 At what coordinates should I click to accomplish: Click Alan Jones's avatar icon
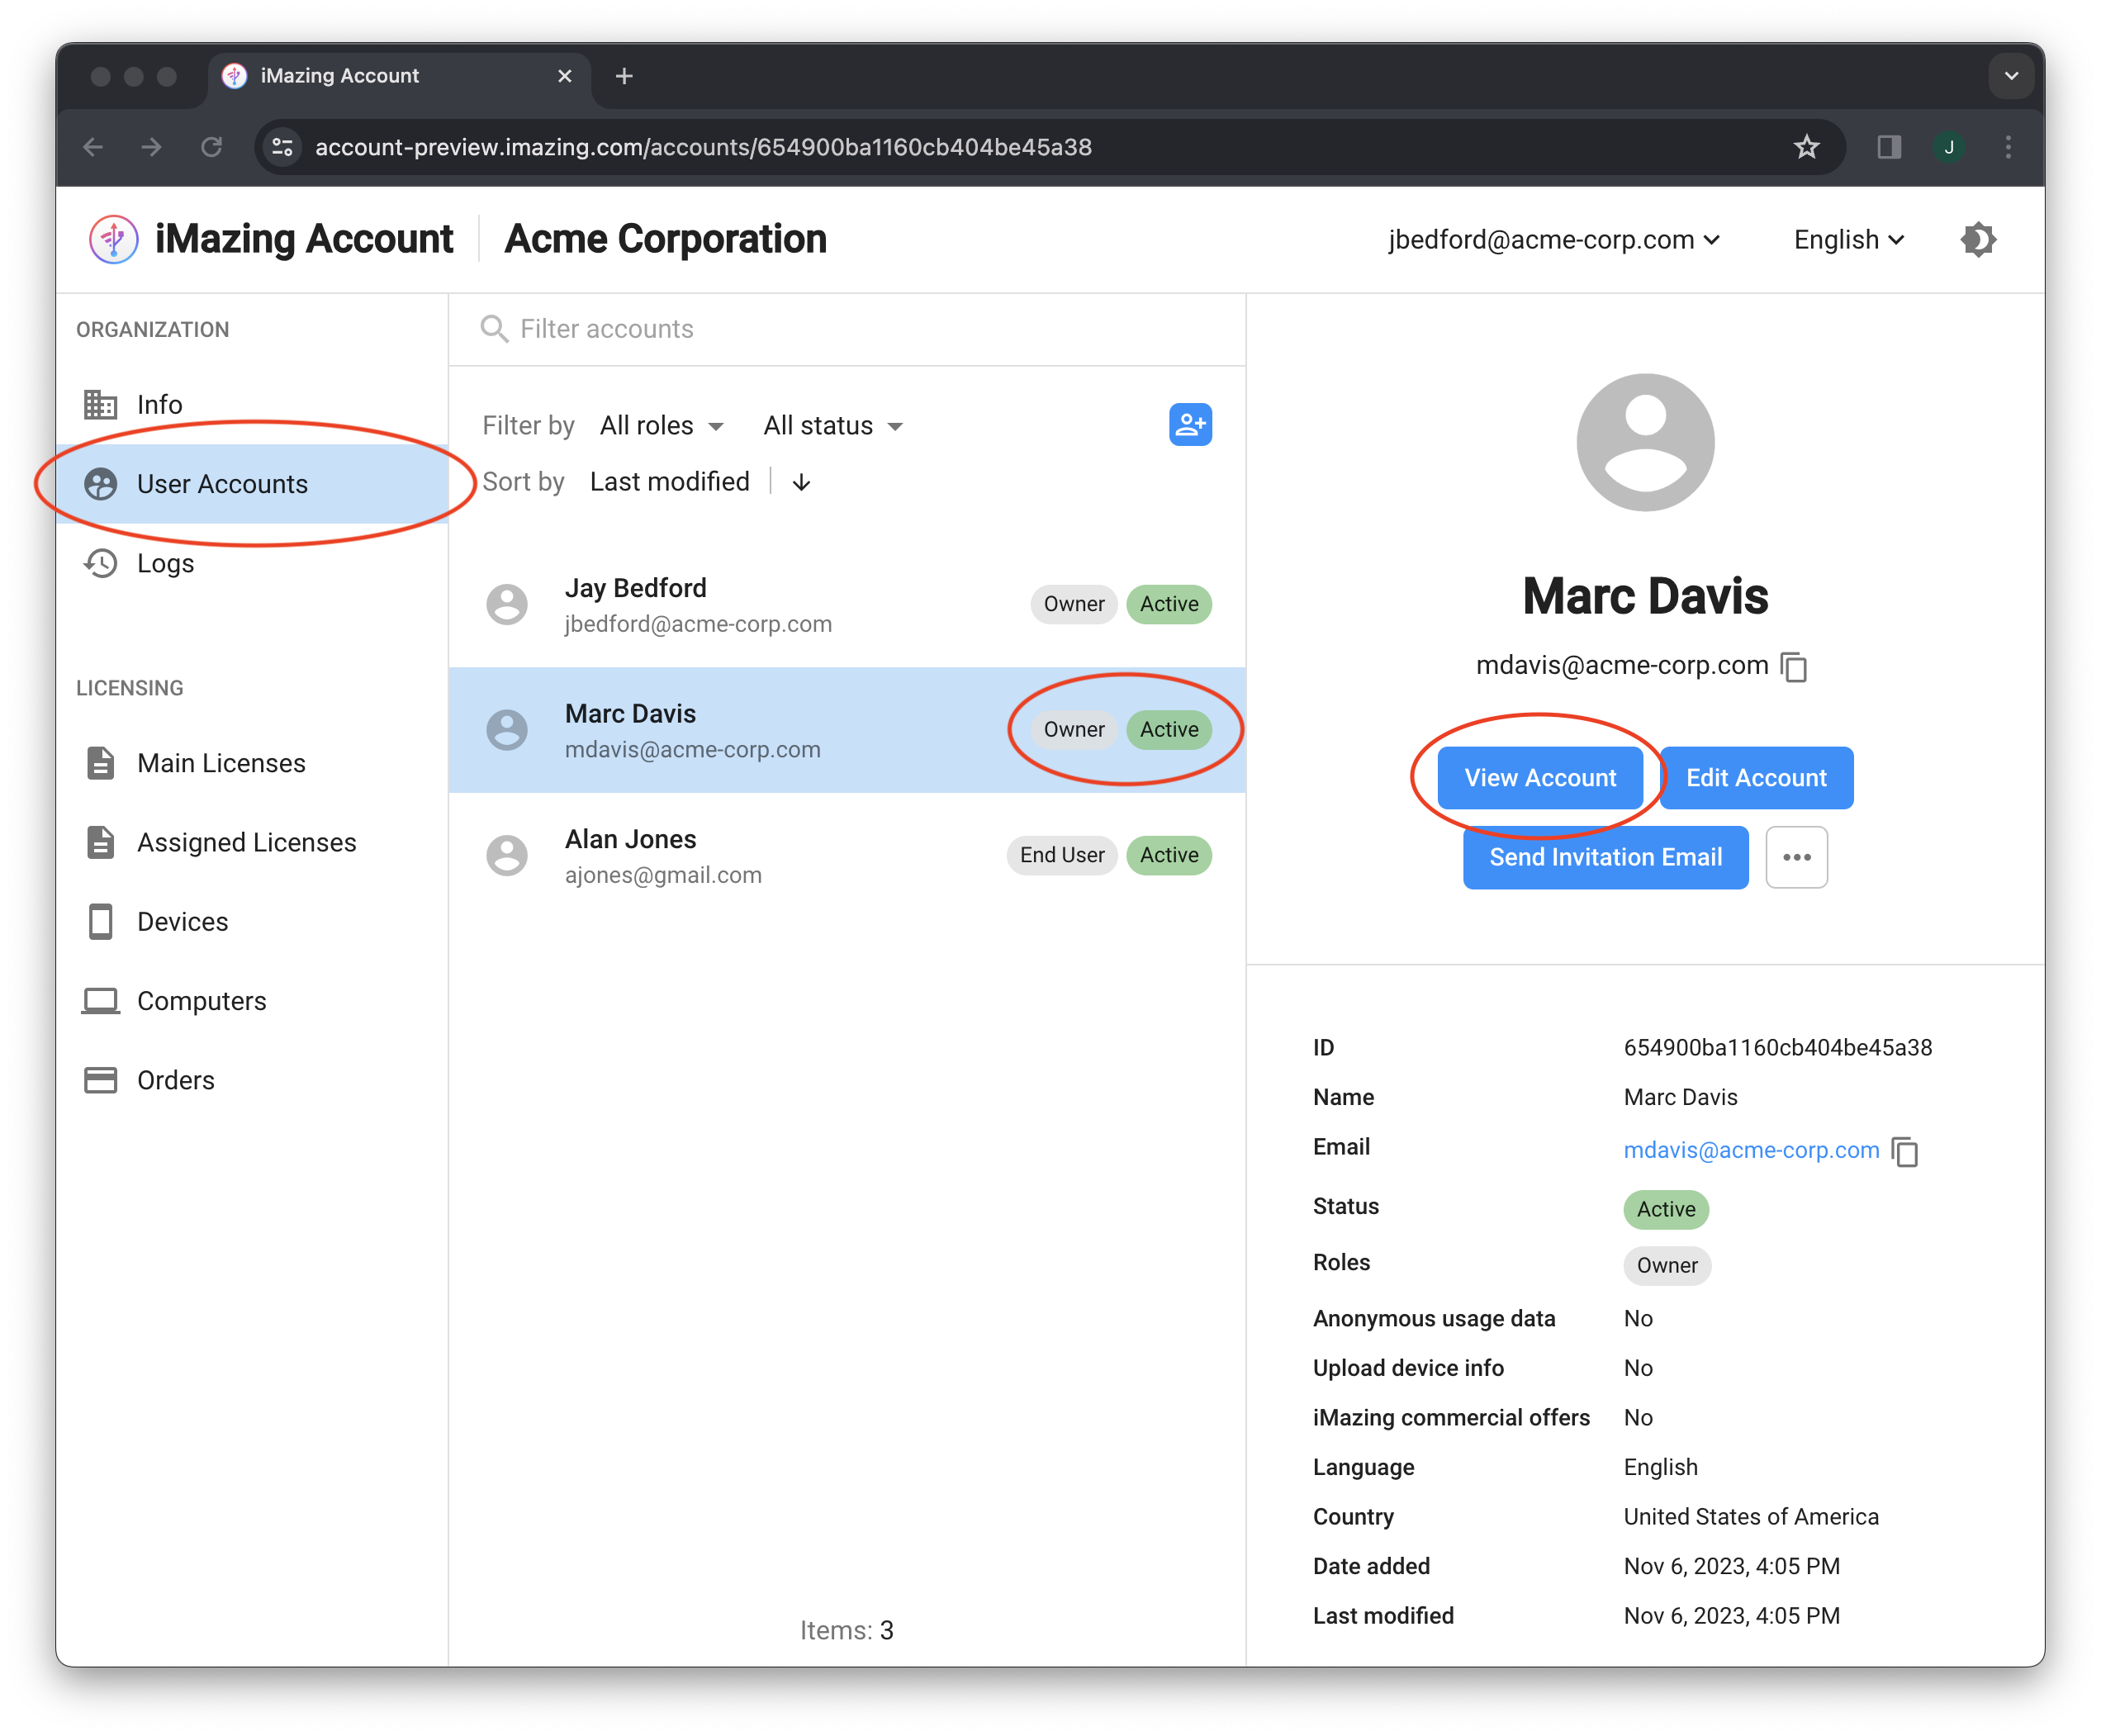[x=507, y=856]
